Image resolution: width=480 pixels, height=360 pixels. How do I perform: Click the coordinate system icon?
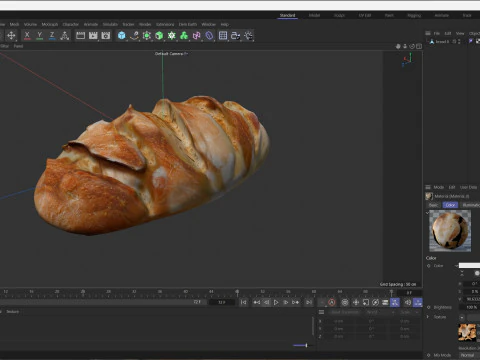[65, 35]
